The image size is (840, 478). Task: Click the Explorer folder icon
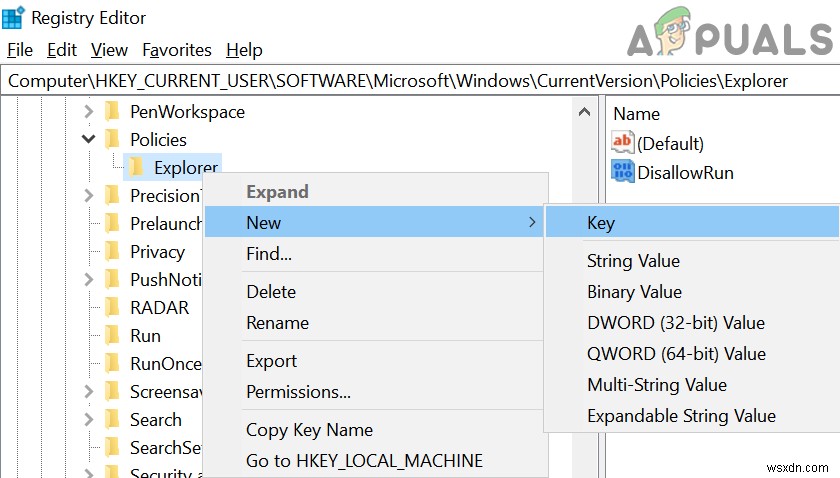136,167
